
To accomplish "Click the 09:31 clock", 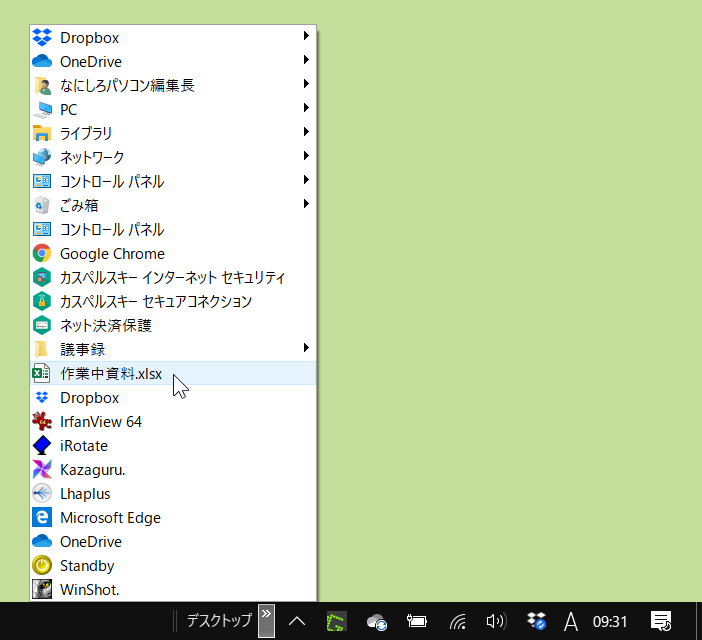I will (x=610, y=622).
